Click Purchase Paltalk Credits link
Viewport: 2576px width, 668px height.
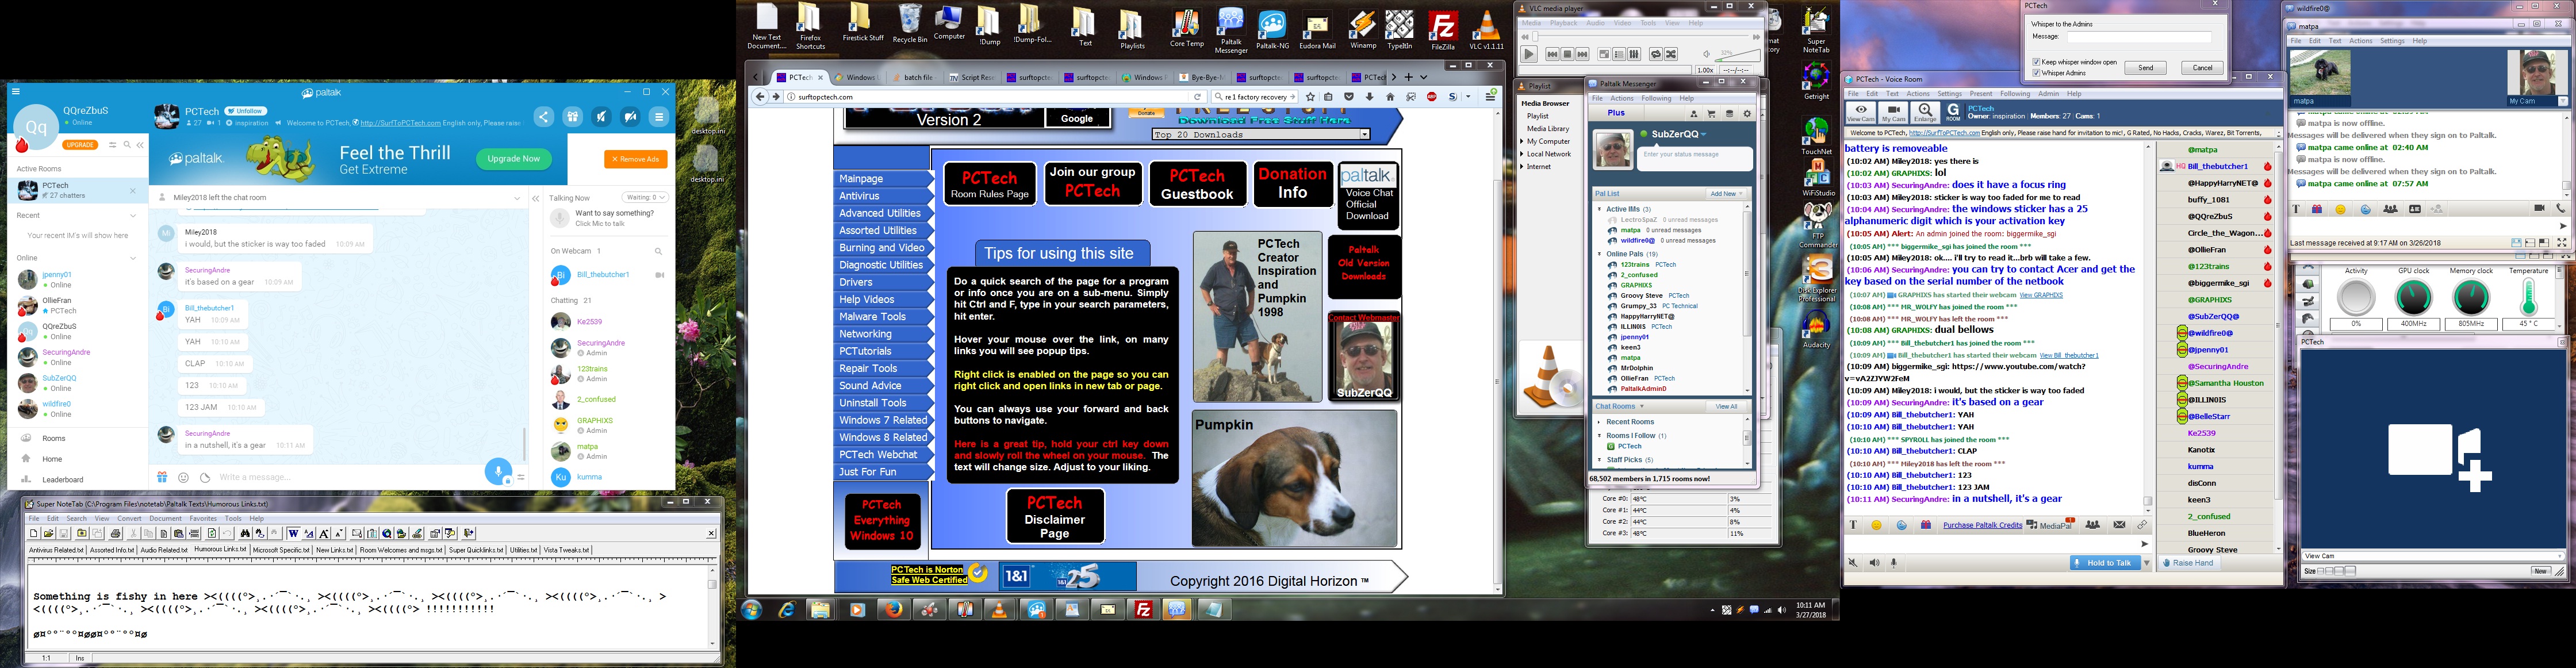tap(1982, 525)
